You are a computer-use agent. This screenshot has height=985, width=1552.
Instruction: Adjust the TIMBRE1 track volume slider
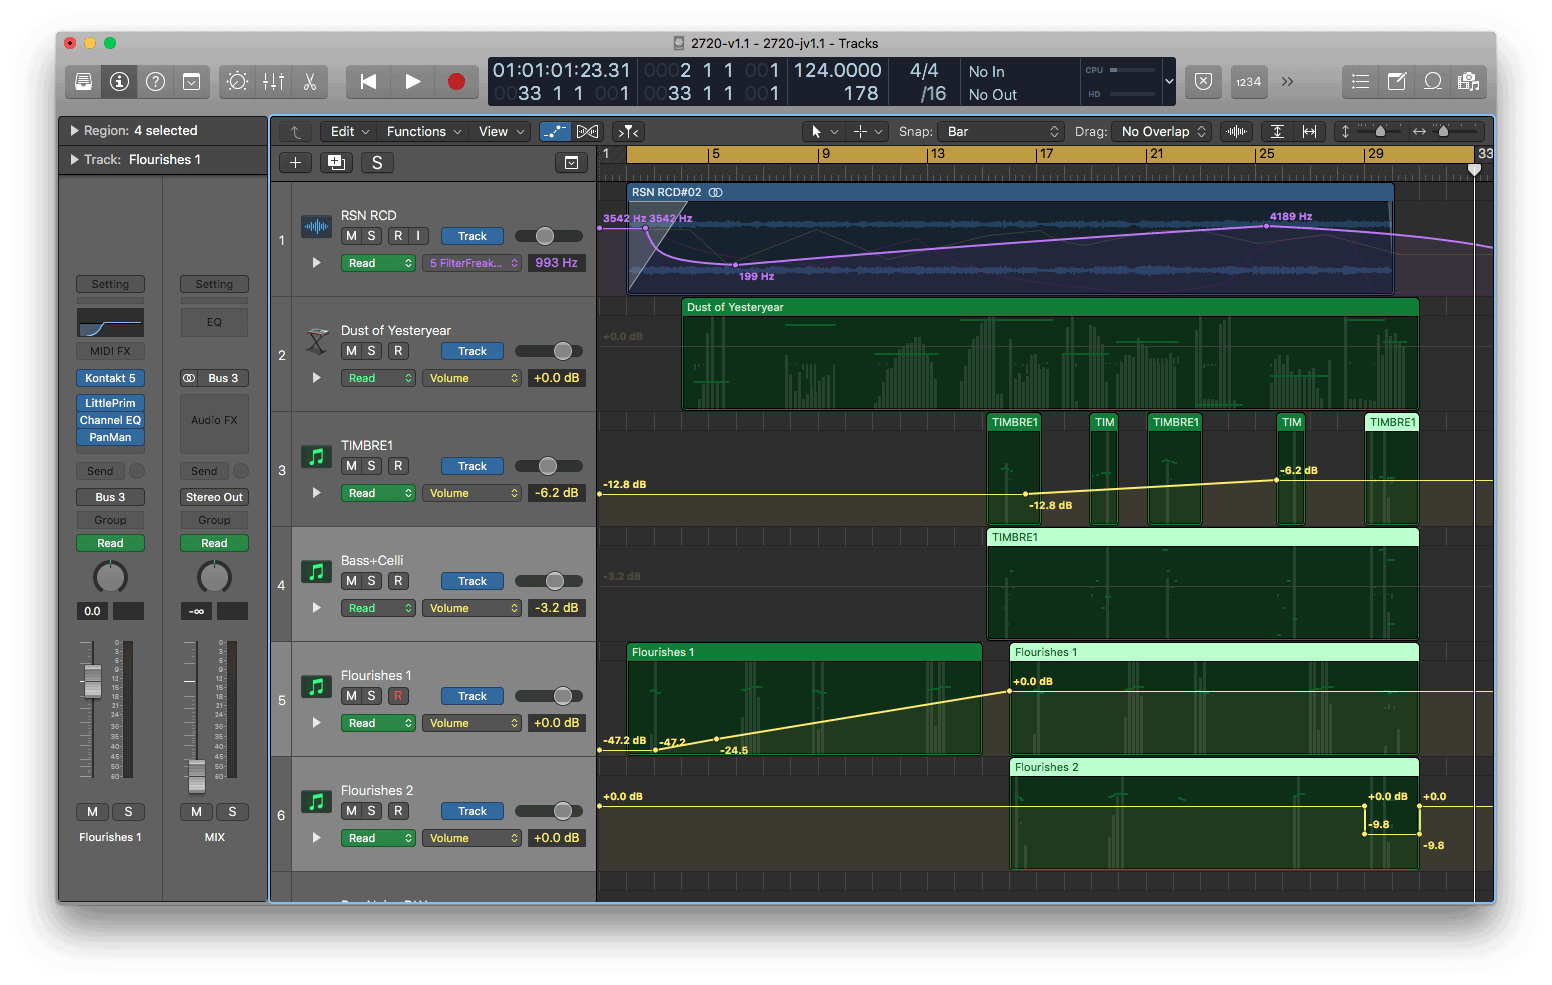click(548, 466)
